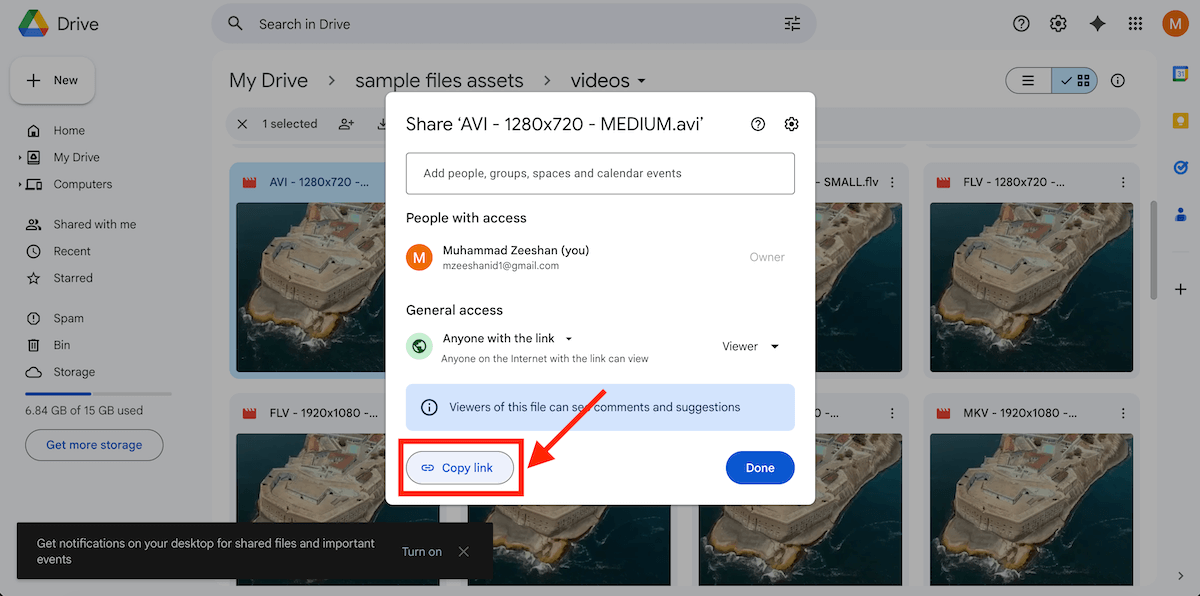Open Google Calendar in side panel
1200x596 pixels.
pyautogui.click(x=1180, y=74)
